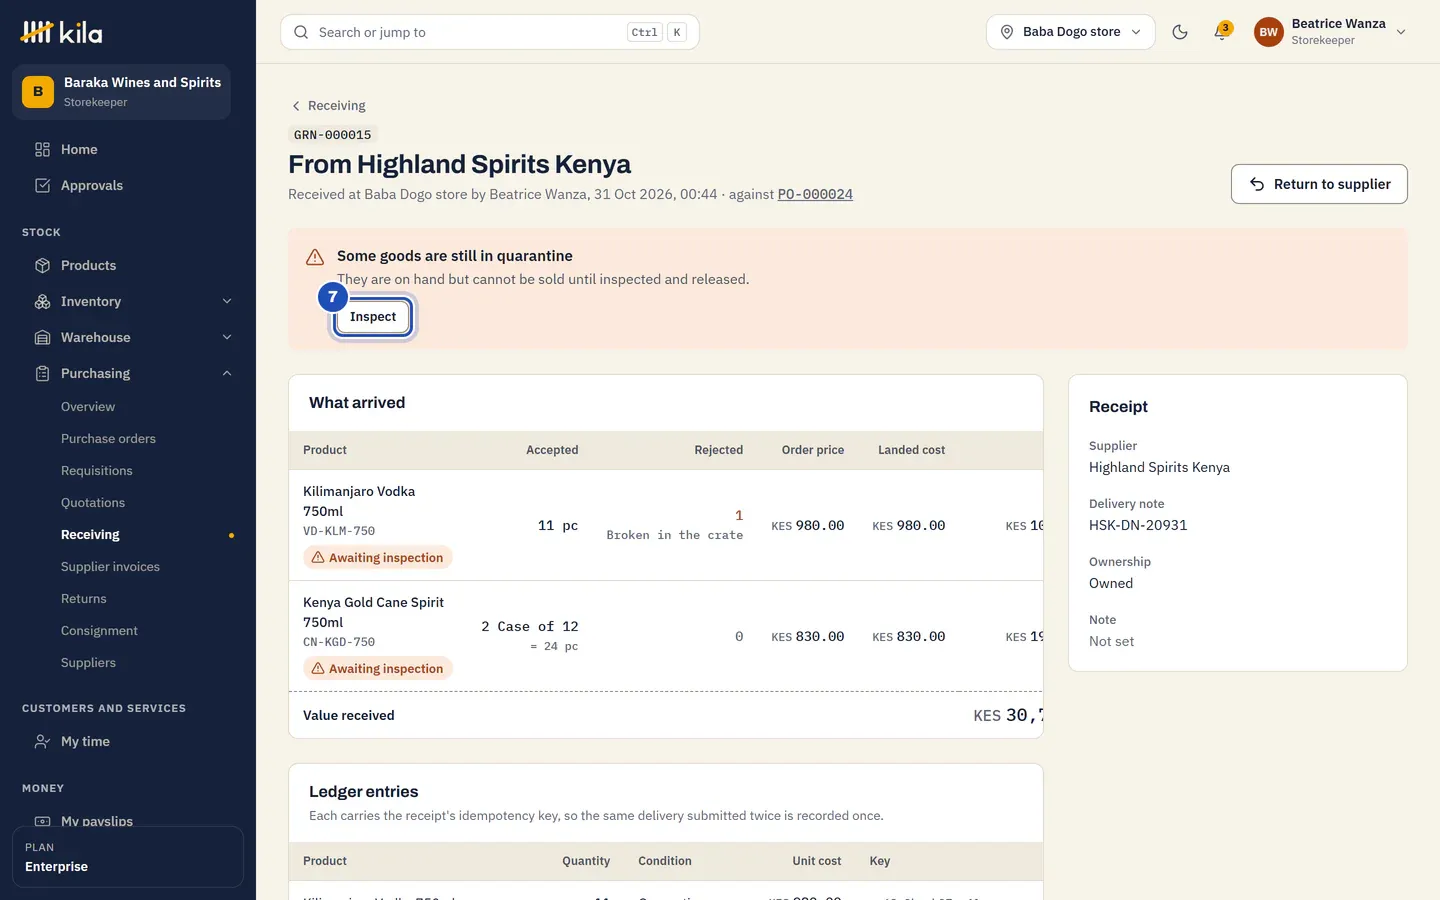
Task: Click the Inventory cubes icon
Action: tap(42, 302)
